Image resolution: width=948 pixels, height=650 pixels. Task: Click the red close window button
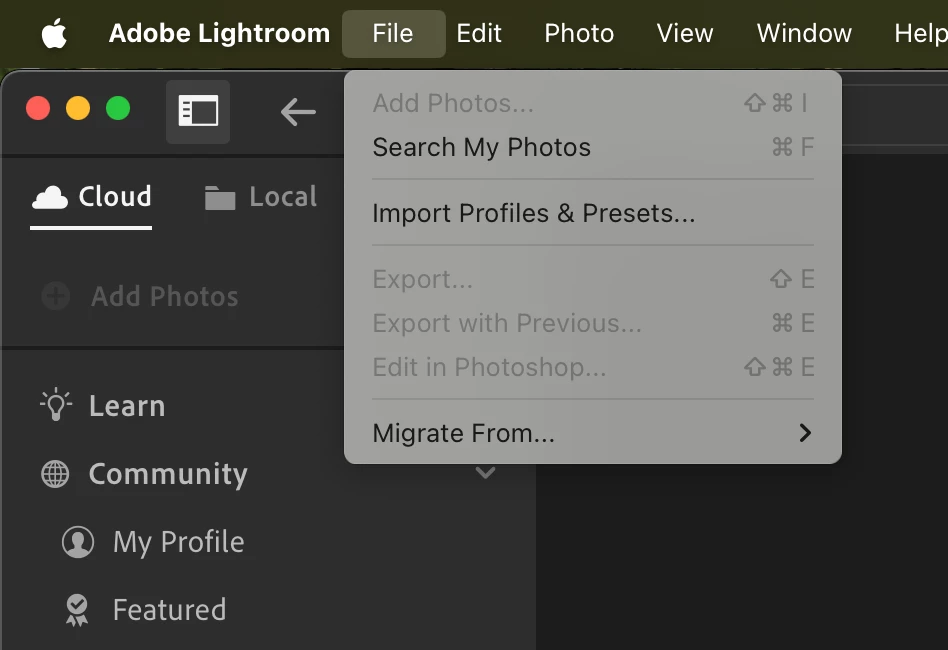point(38,108)
